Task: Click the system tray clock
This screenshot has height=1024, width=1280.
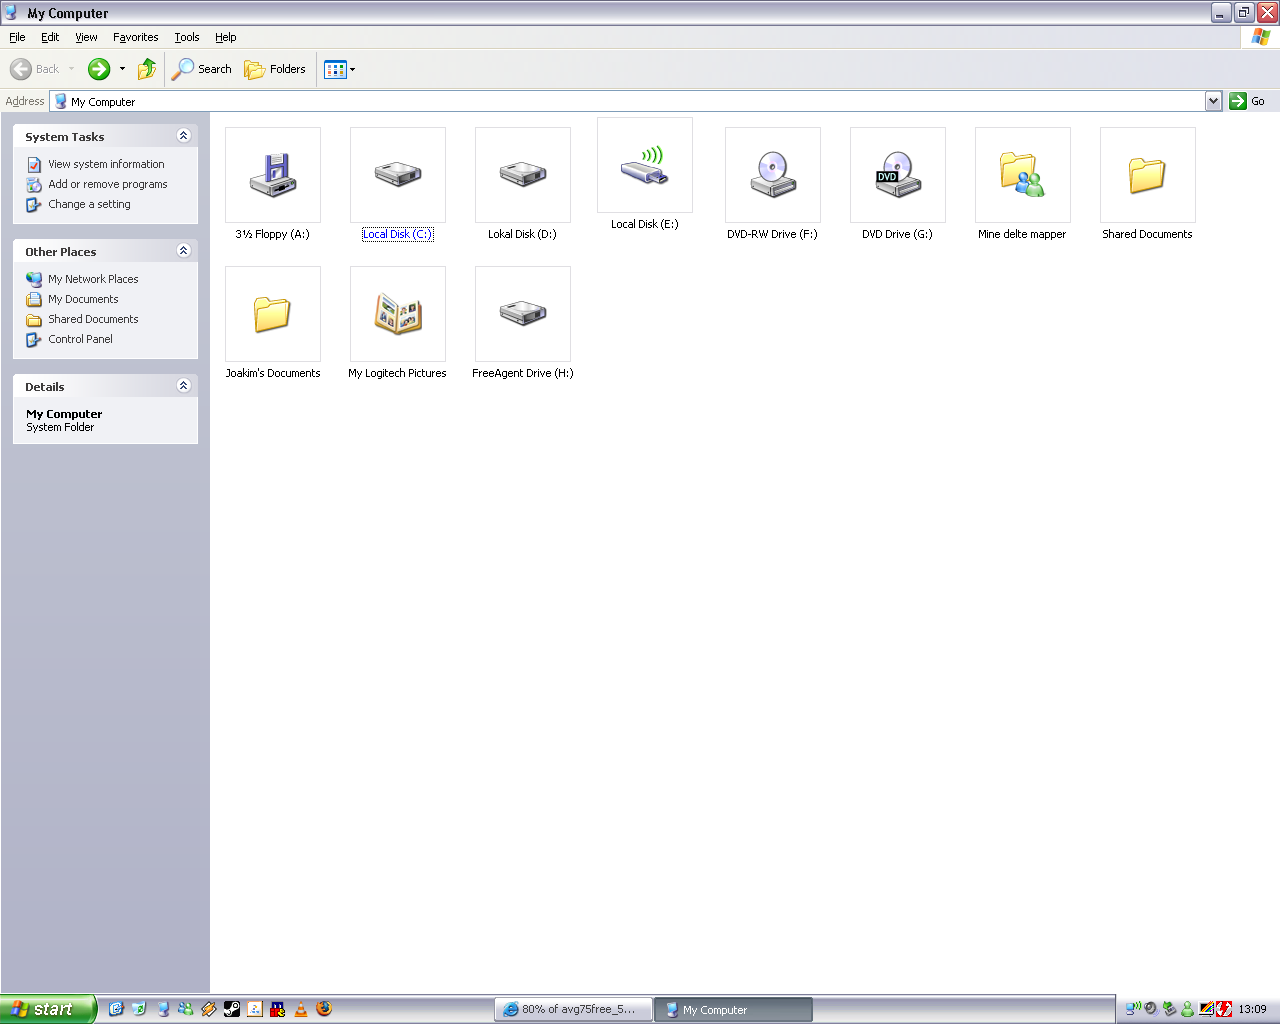Action: [1252, 1009]
